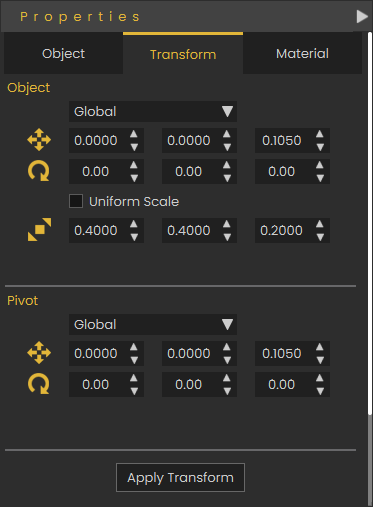
Task: Increase Object Z position 0.1050 with up arrow
Action: [320, 134]
